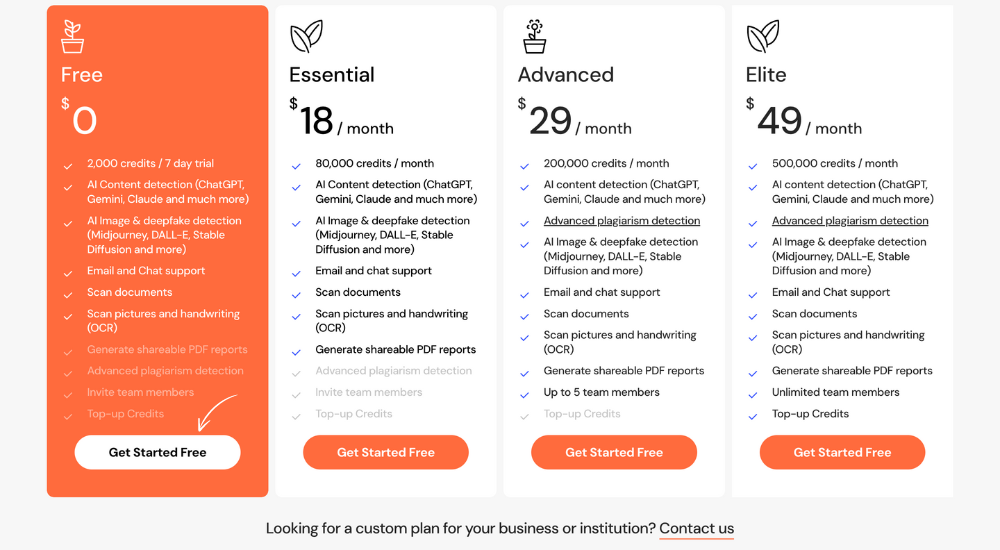
Task: Click the Essential plan heading
Action: coord(332,75)
